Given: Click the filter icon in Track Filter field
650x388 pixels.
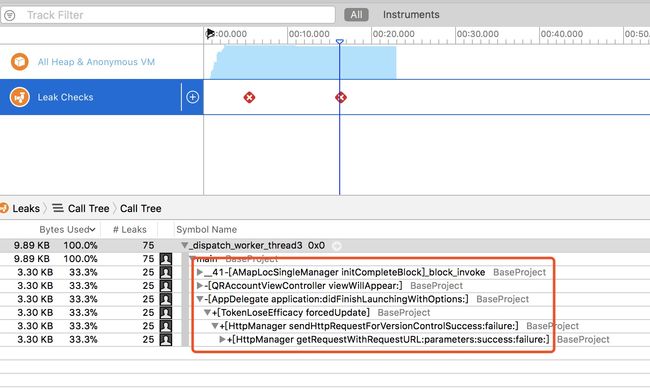Looking at the screenshot, I should click(9, 15).
